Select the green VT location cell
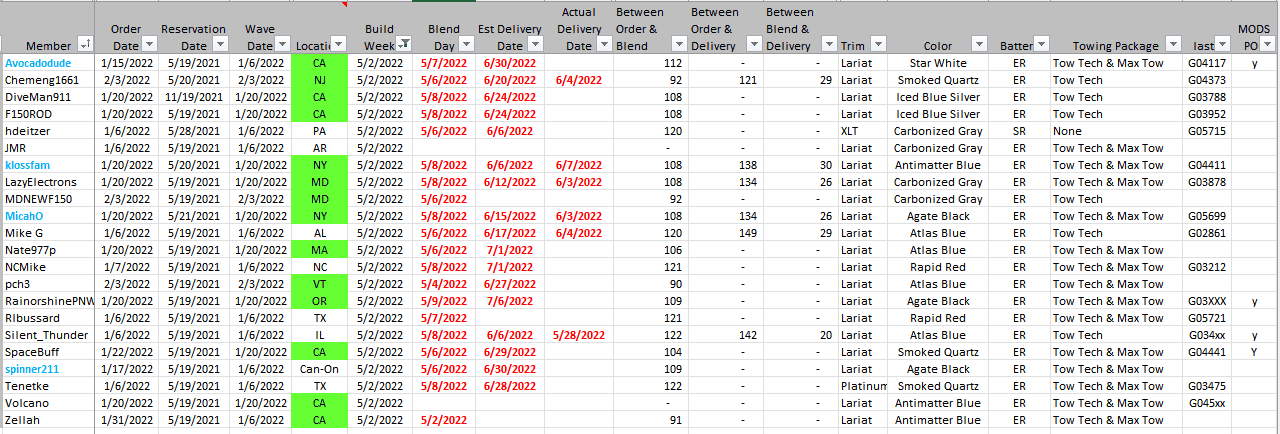Viewport: 1280px width, 434px height. coord(319,284)
